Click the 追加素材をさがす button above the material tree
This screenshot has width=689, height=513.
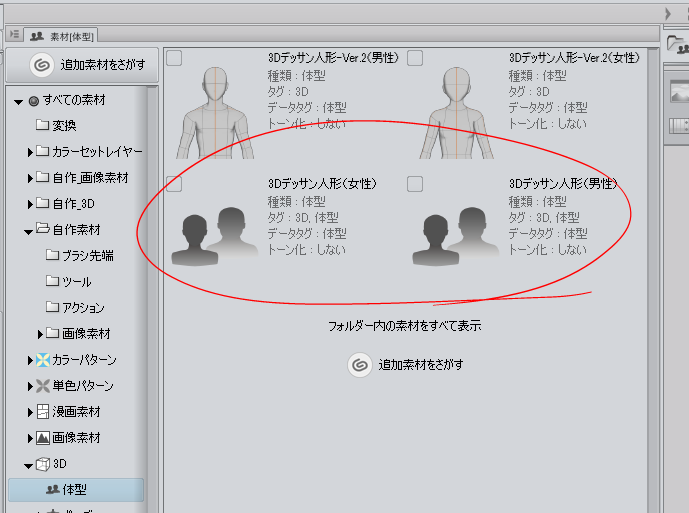click(82, 65)
